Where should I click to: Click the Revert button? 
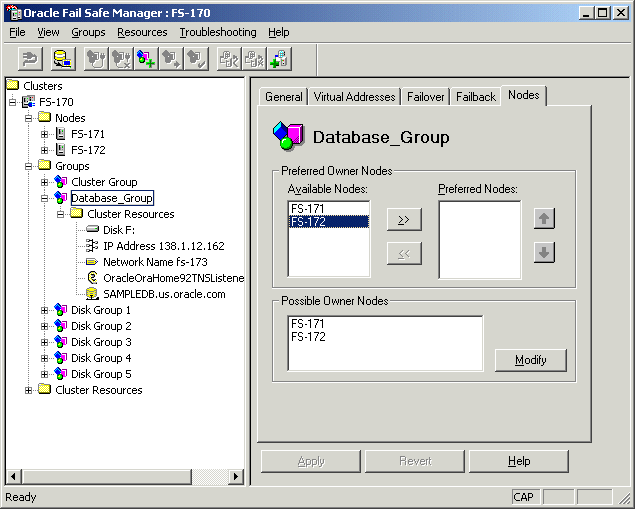[x=415, y=461]
